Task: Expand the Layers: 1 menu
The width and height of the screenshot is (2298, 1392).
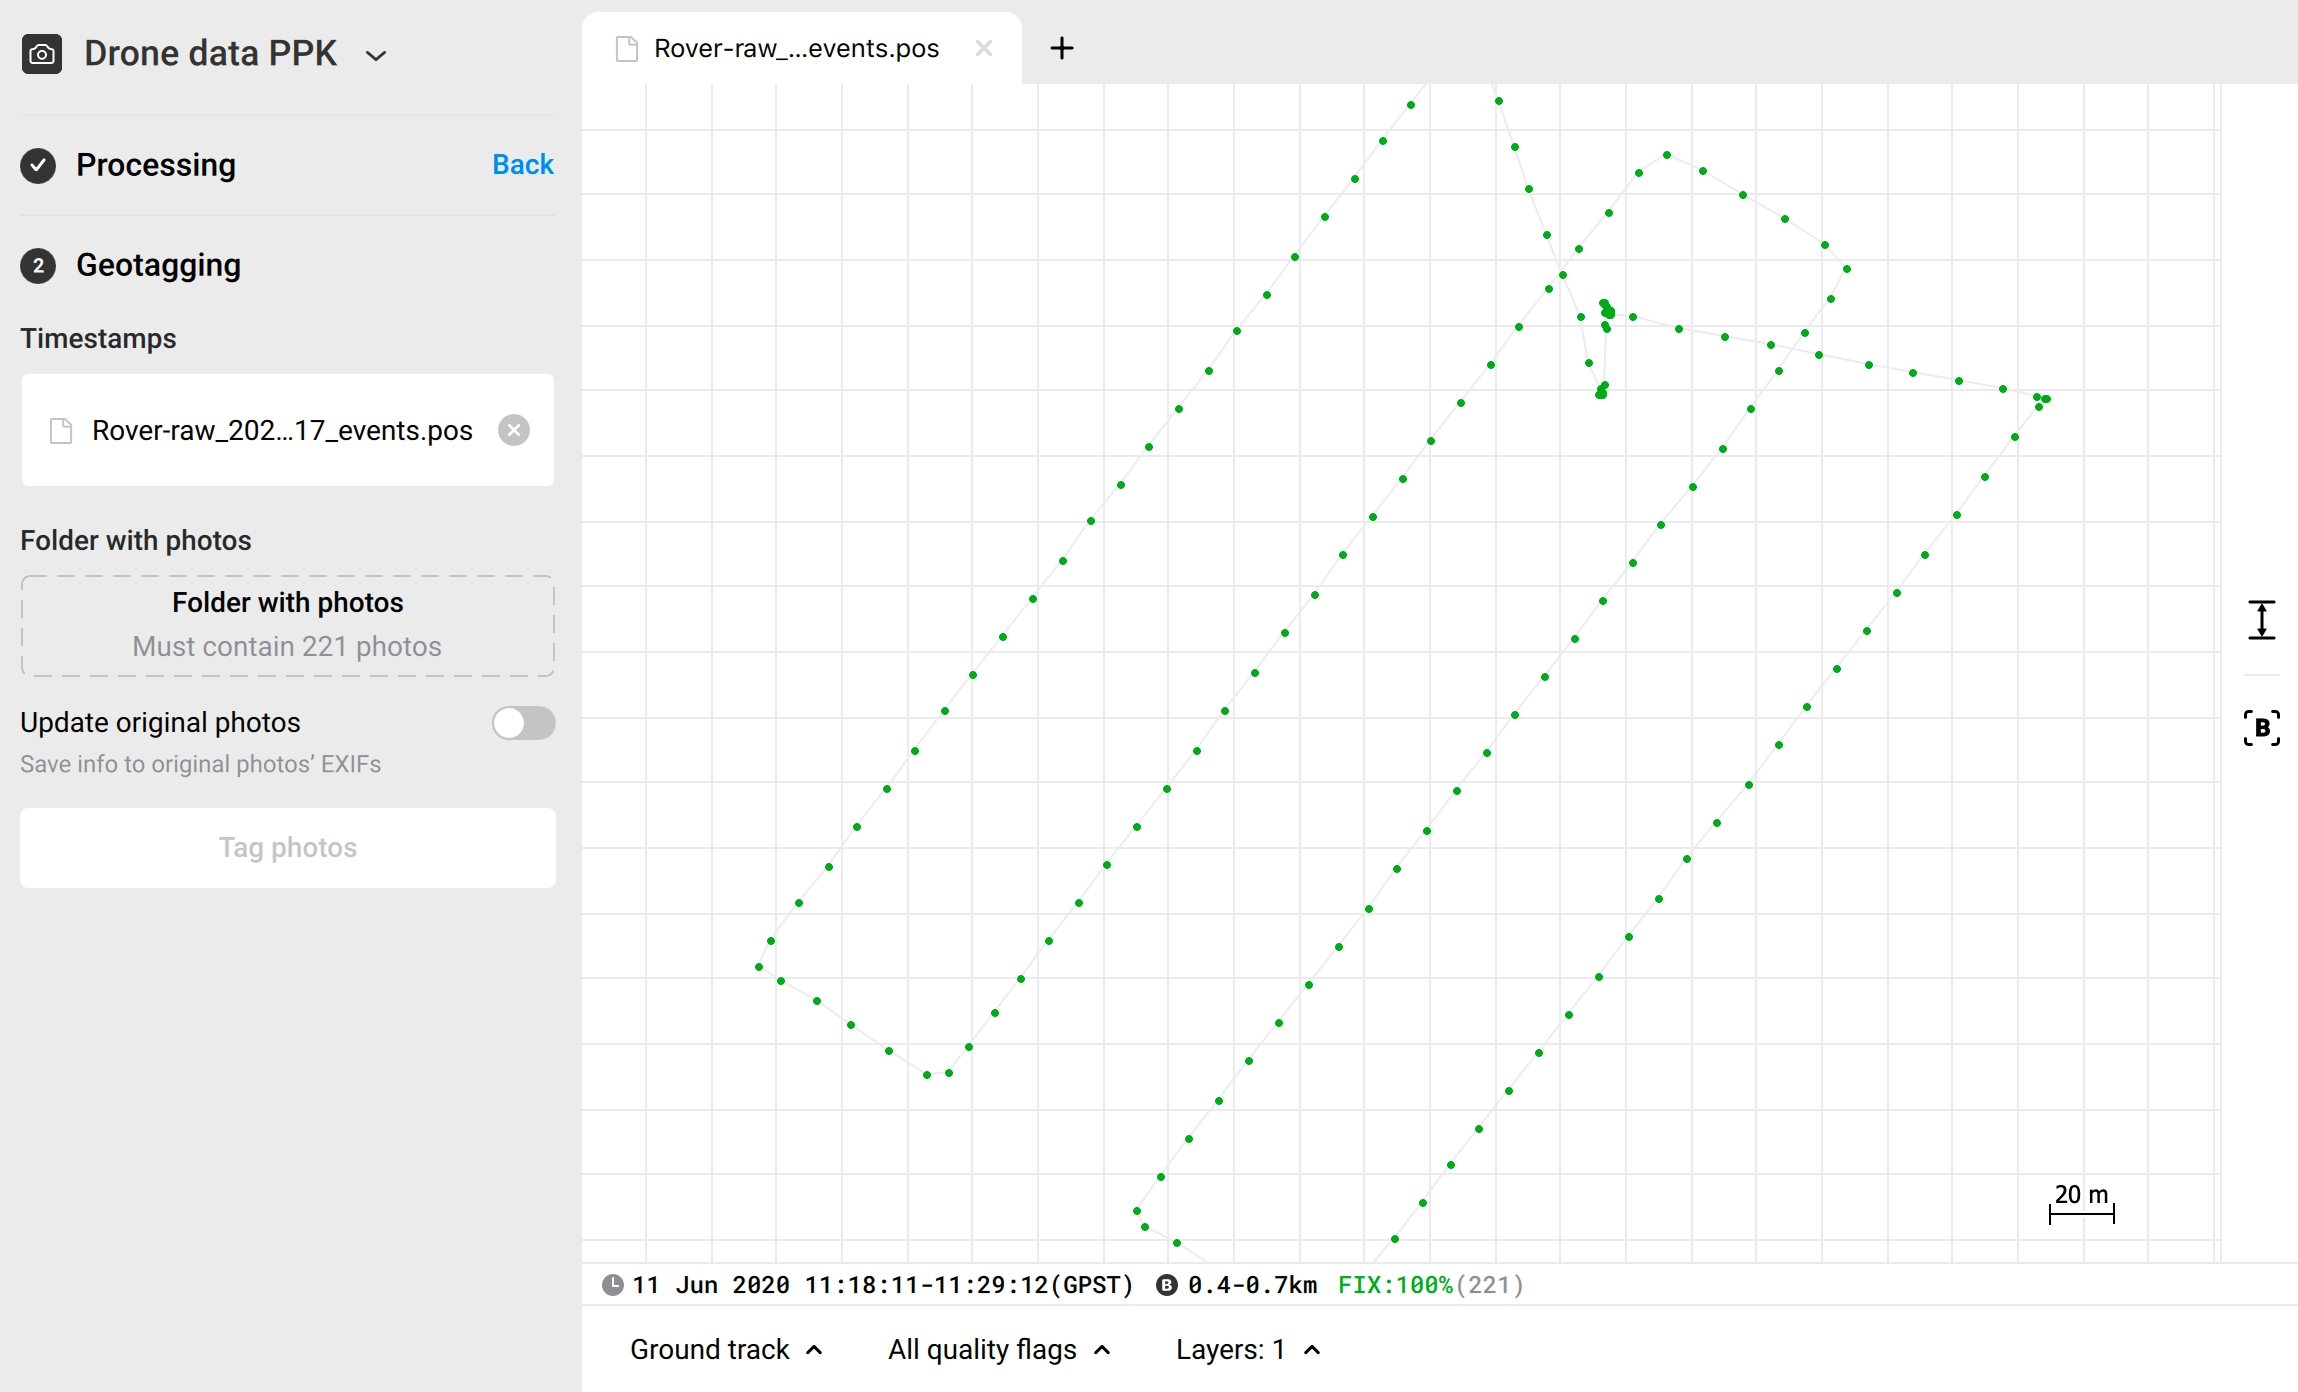Action: tap(1248, 1350)
